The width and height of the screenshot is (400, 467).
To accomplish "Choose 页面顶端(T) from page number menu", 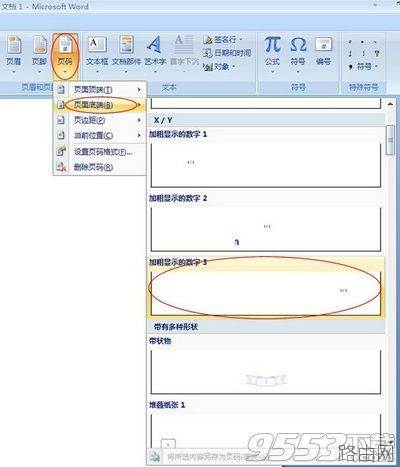I will tap(100, 89).
